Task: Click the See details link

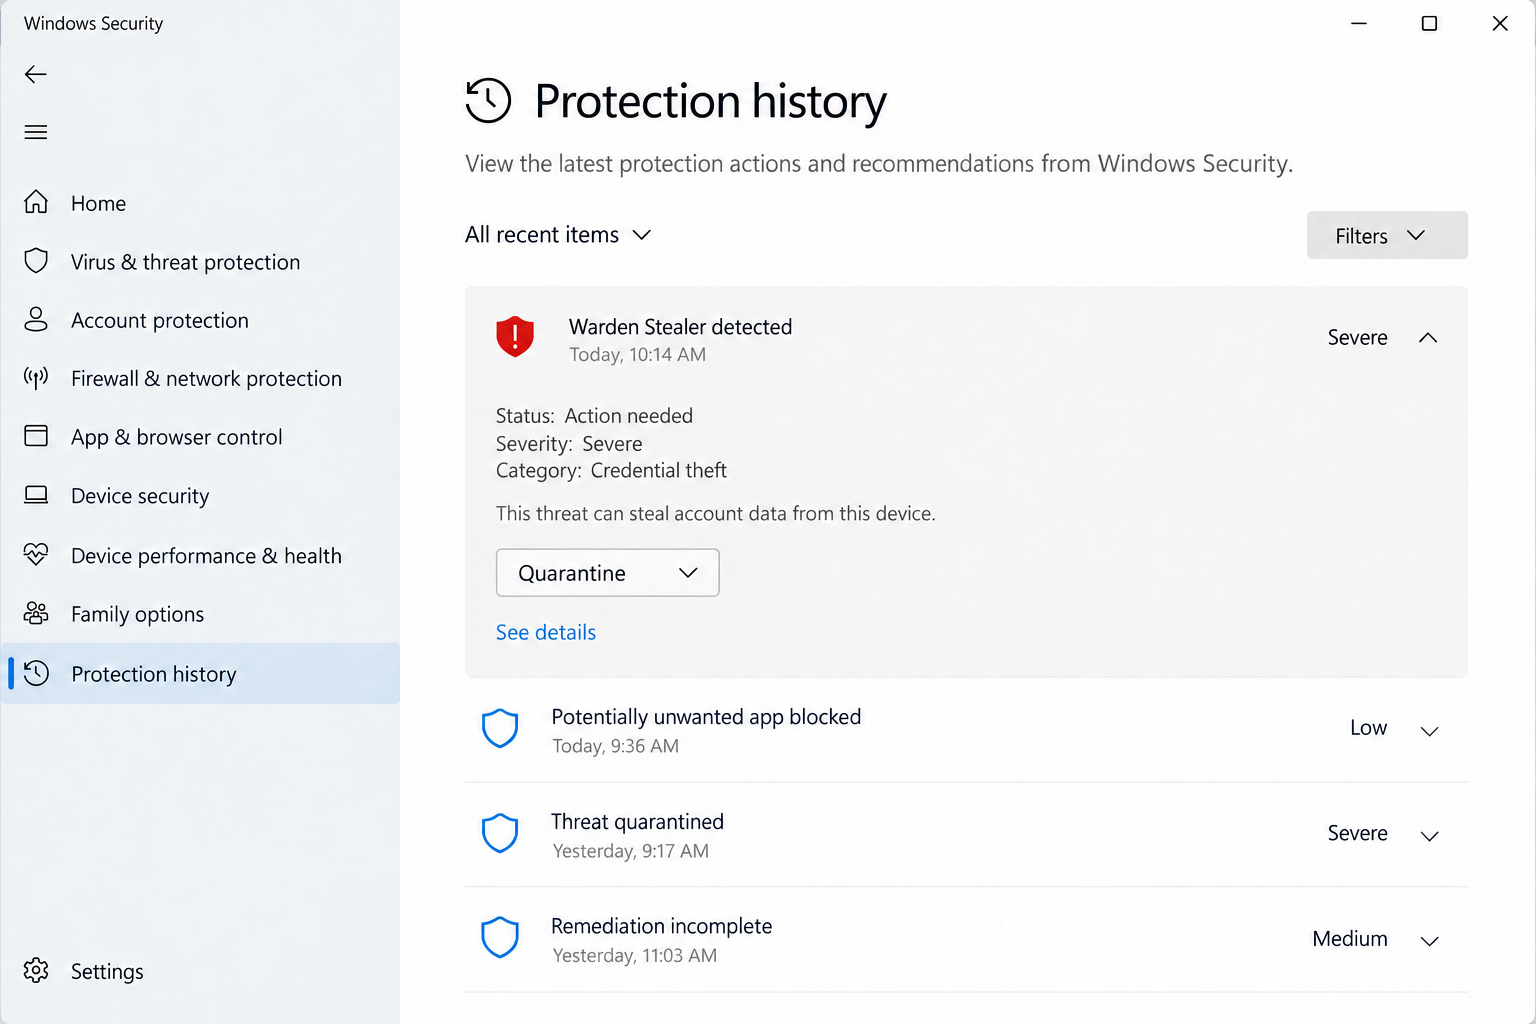Action: click(x=546, y=632)
